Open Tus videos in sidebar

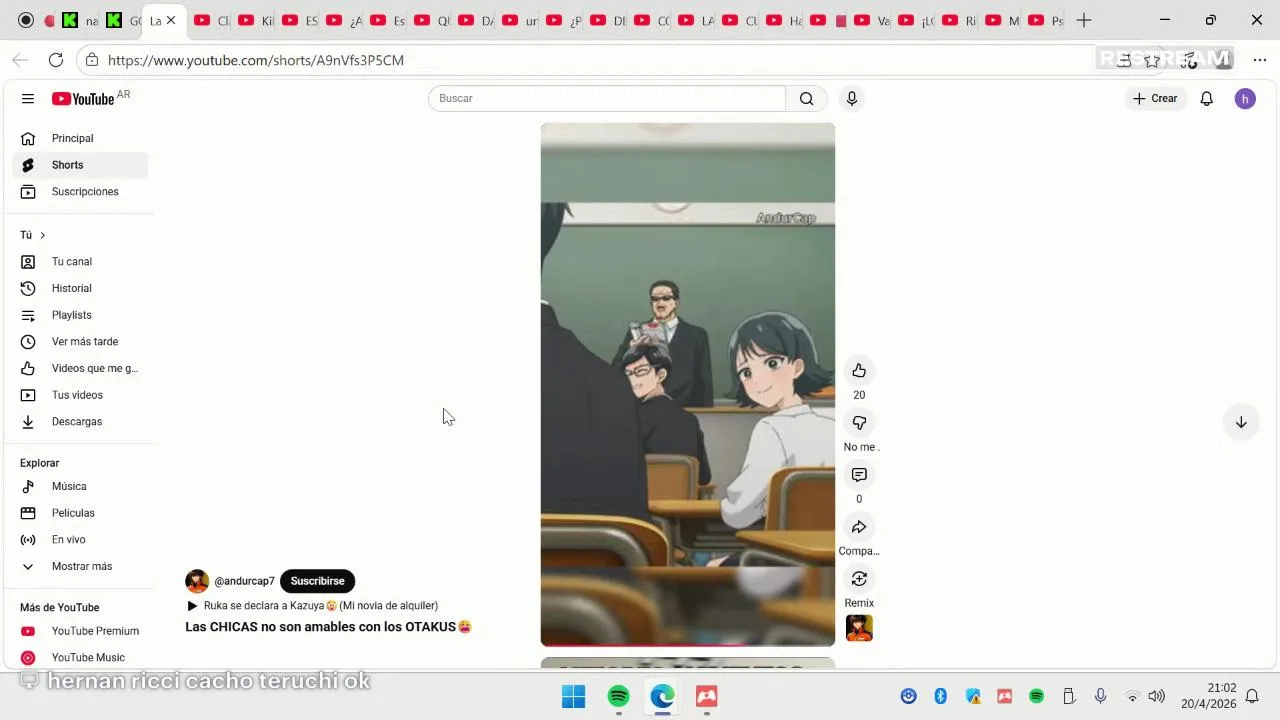point(80,395)
